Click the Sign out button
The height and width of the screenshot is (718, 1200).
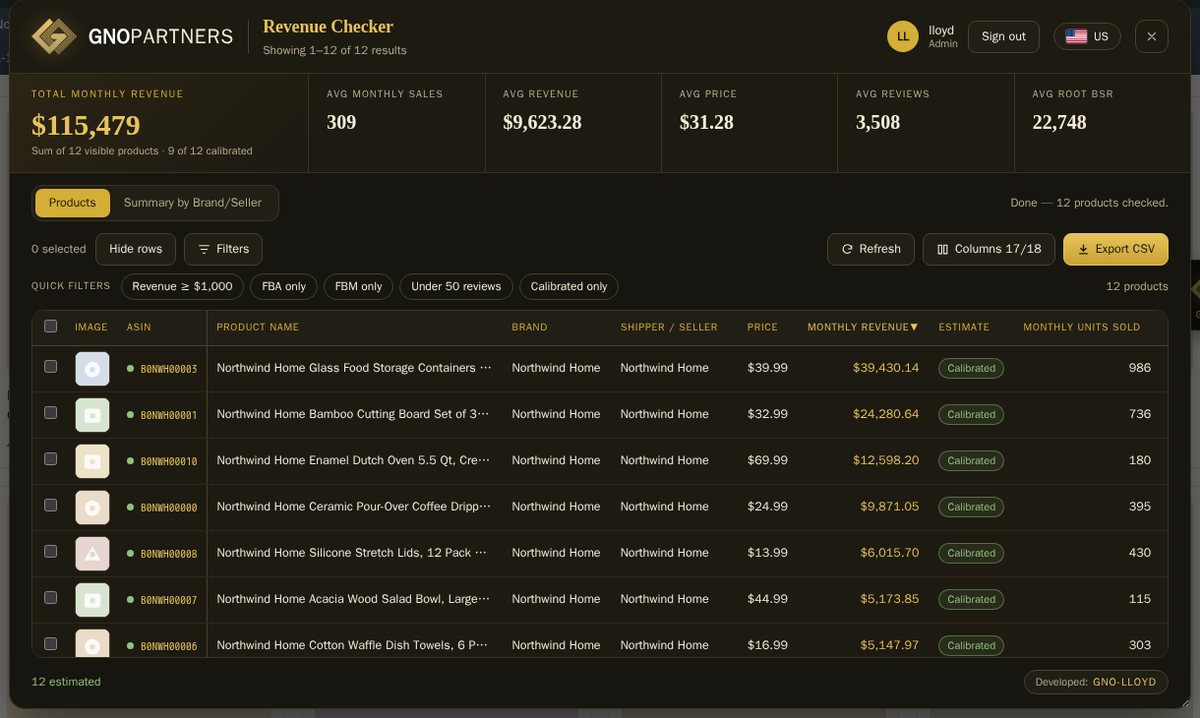[x=1003, y=36]
